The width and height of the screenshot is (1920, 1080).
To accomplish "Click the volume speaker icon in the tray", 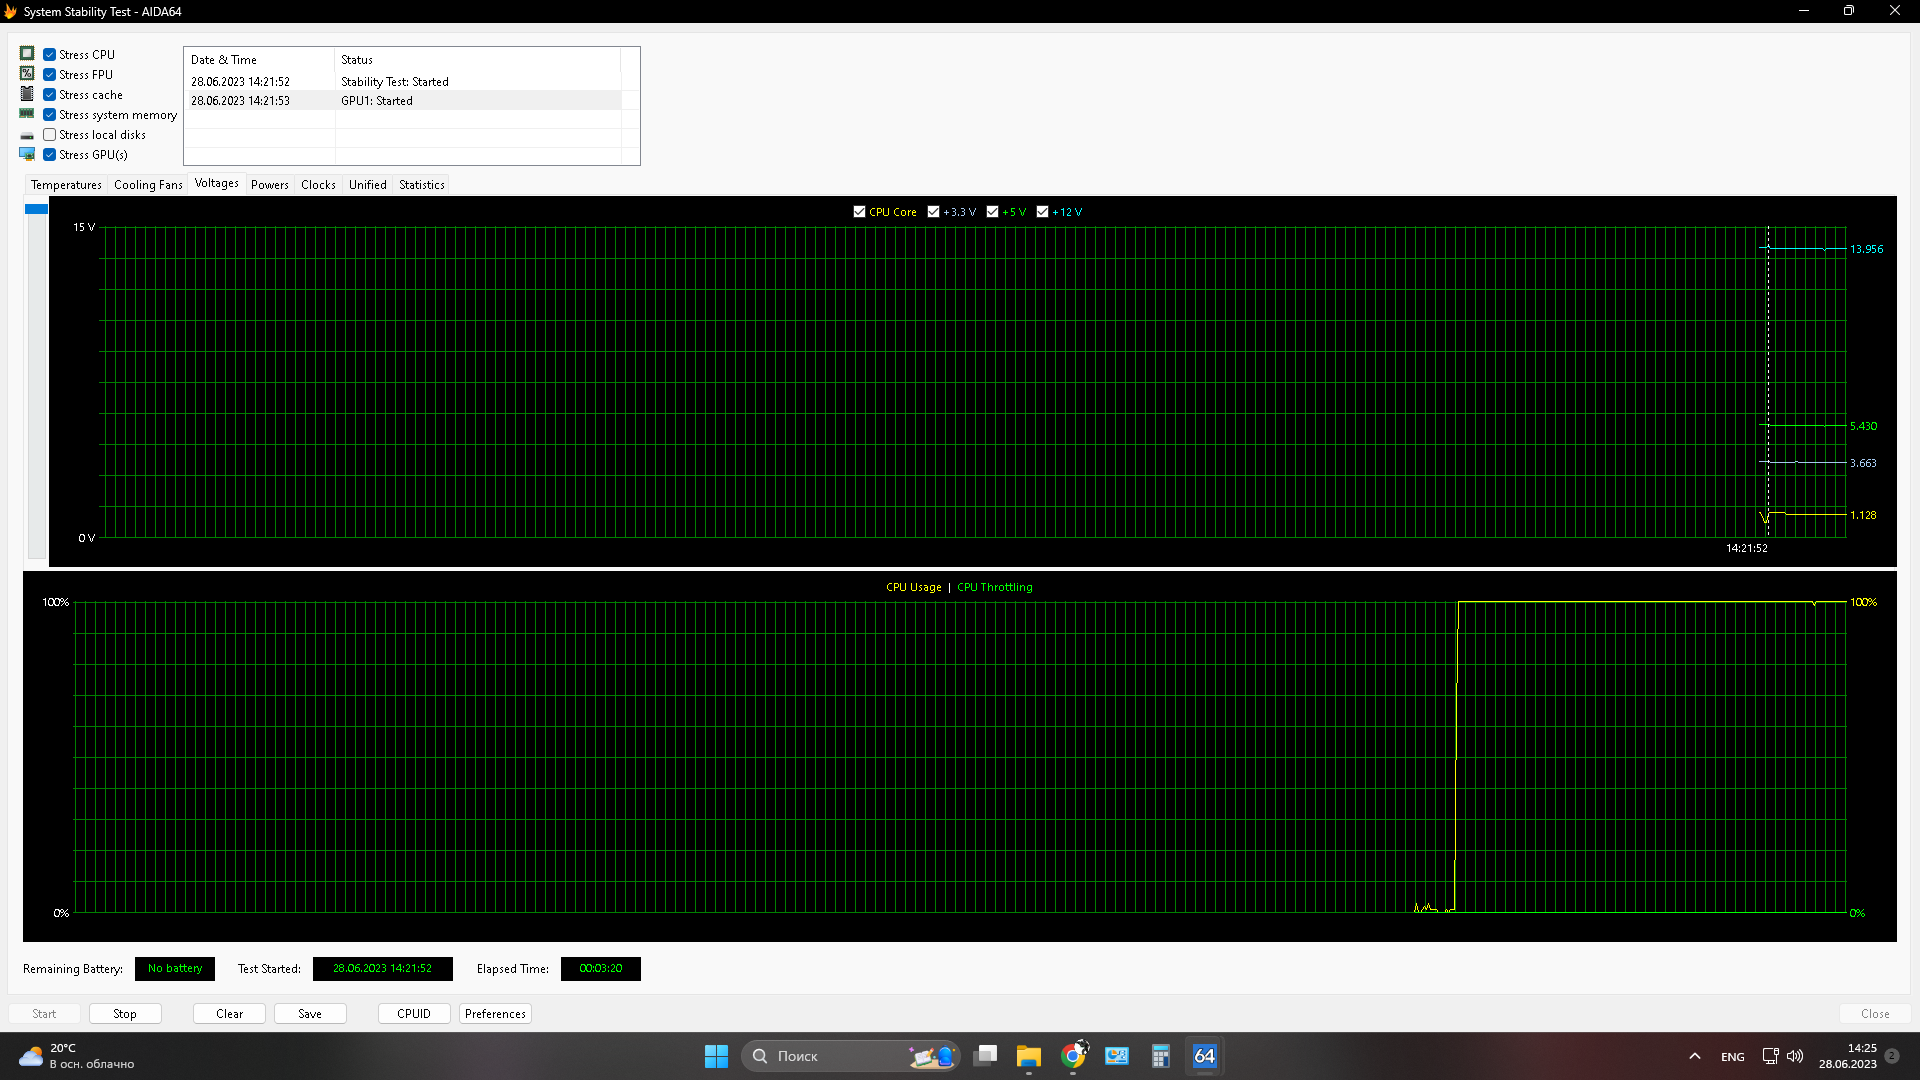I will coord(1795,1056).
